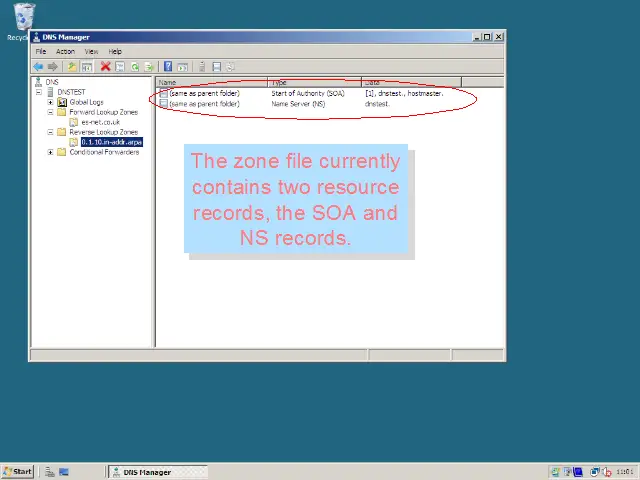Click the New Record toolbar icon

pos(231,67)
